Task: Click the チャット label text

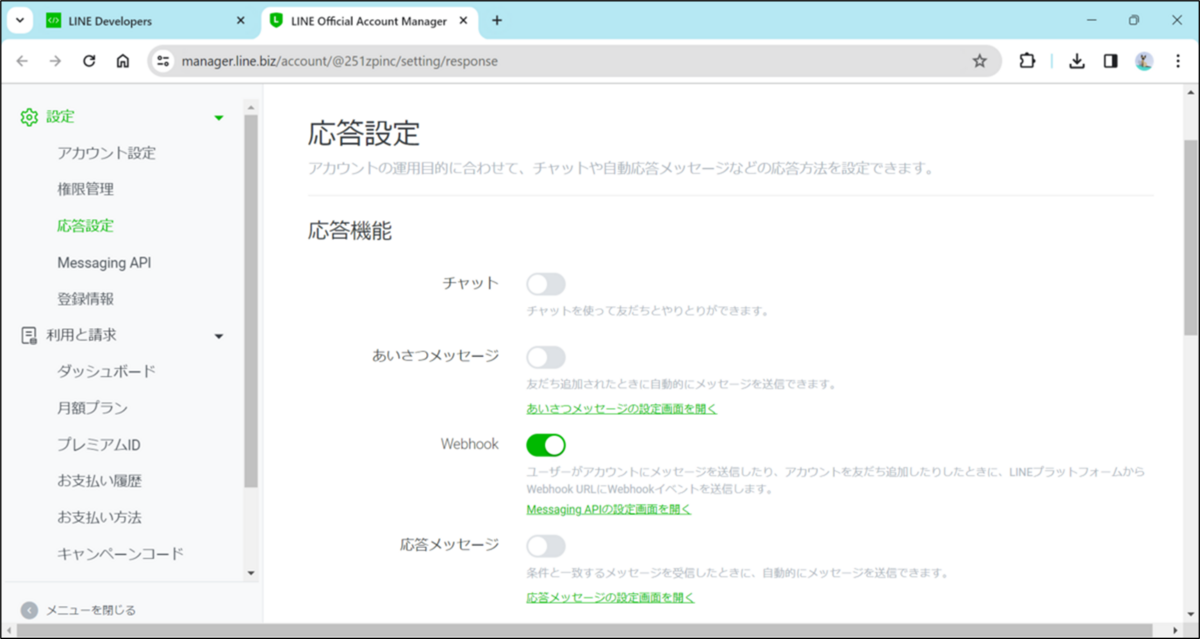Action: (x=471, y=283)
